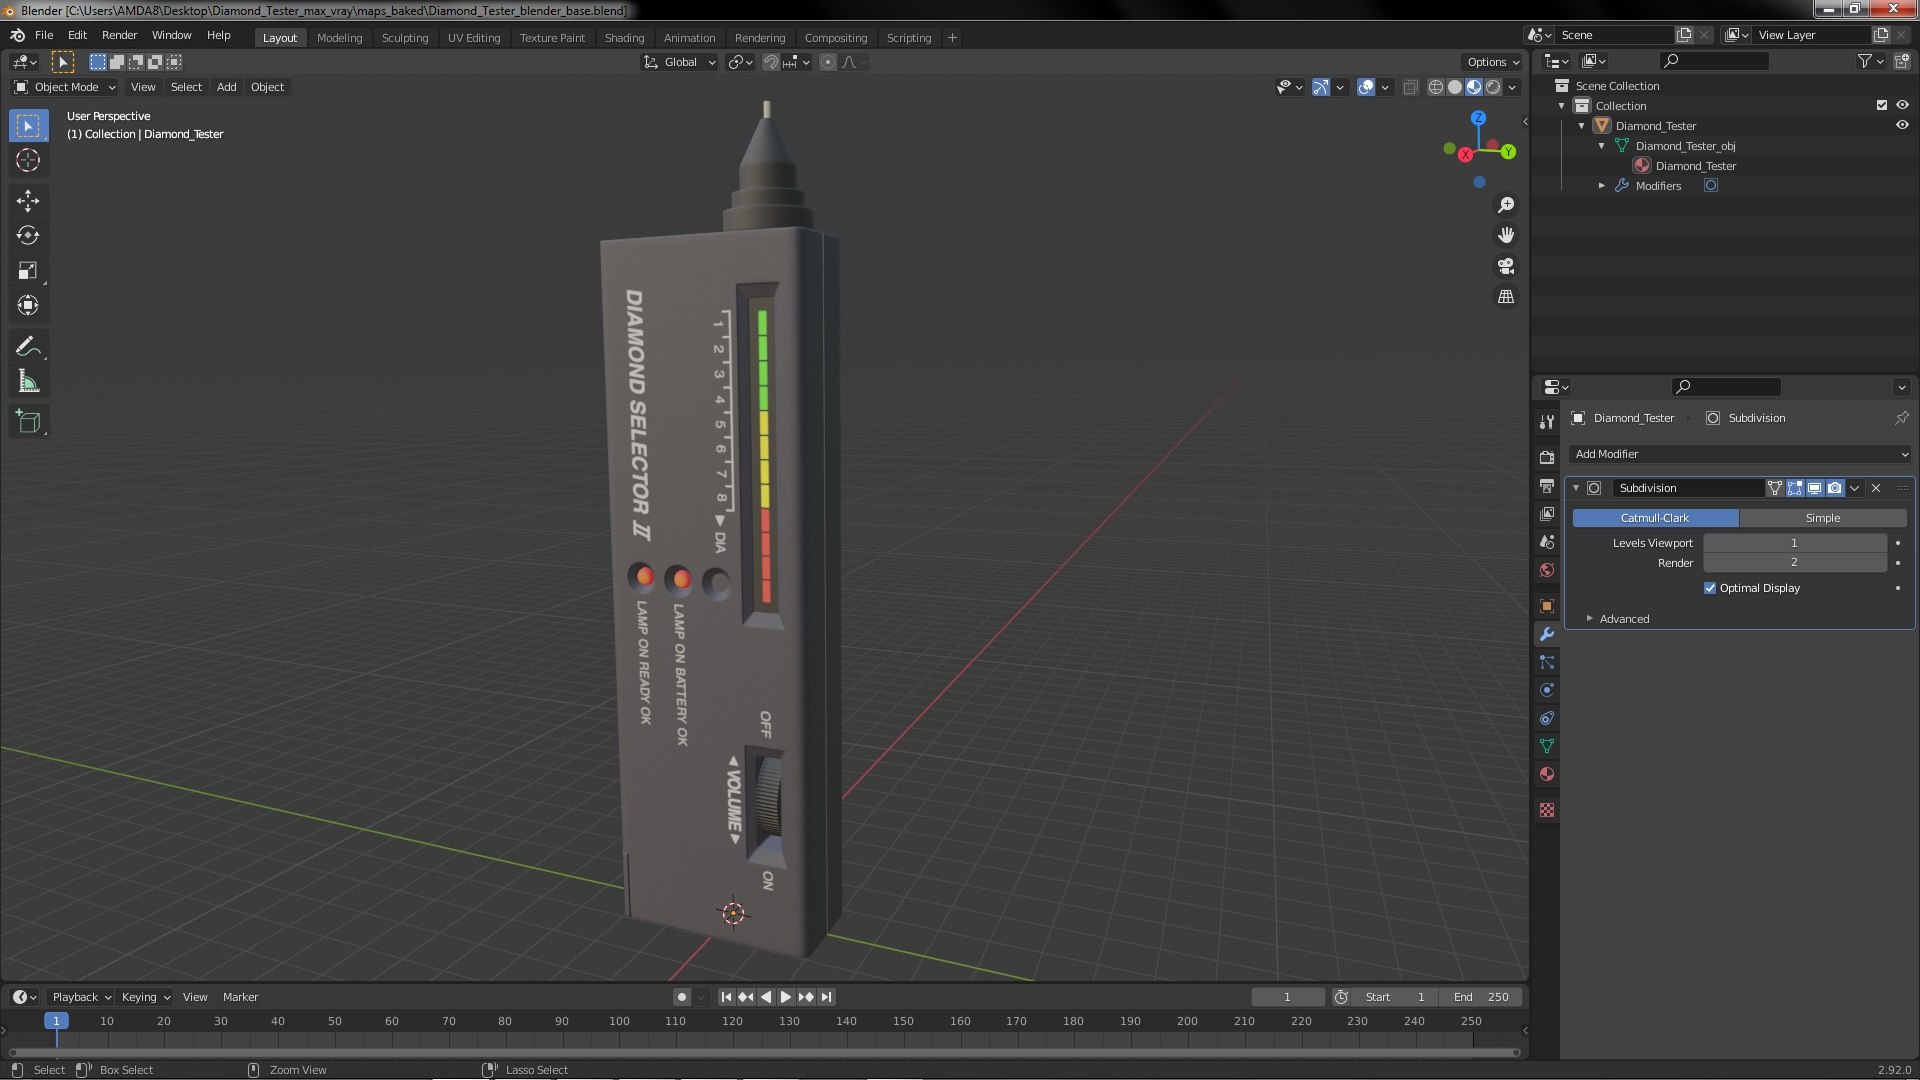Select the Catmull-Clark subdivision type
Screen dimensions: 1920x1080
[x=1655, y=518]
